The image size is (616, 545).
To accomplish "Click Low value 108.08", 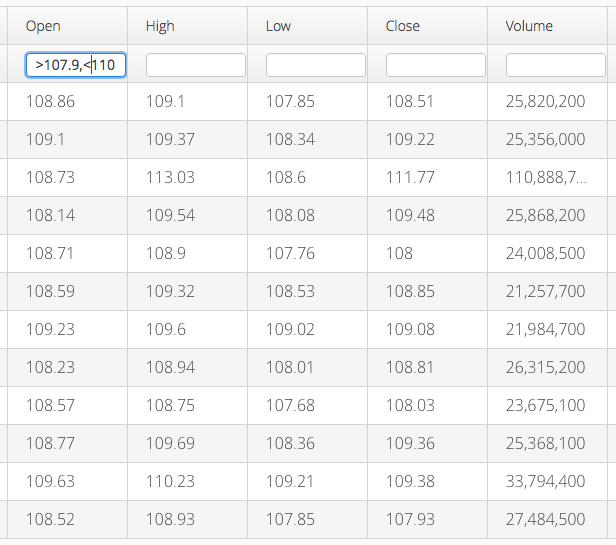I will [290, 215].
